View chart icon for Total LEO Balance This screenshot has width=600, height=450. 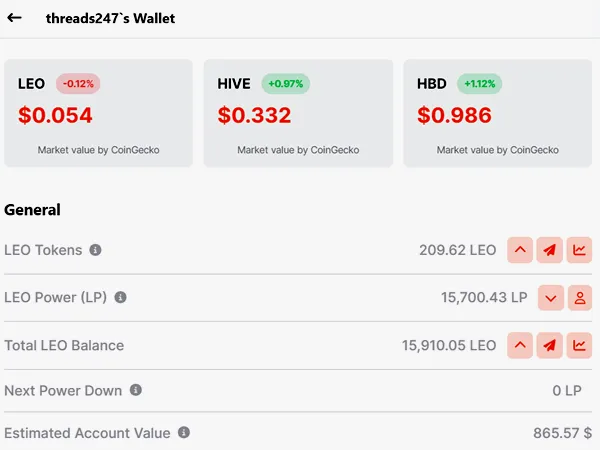click(x=579, y=345)
